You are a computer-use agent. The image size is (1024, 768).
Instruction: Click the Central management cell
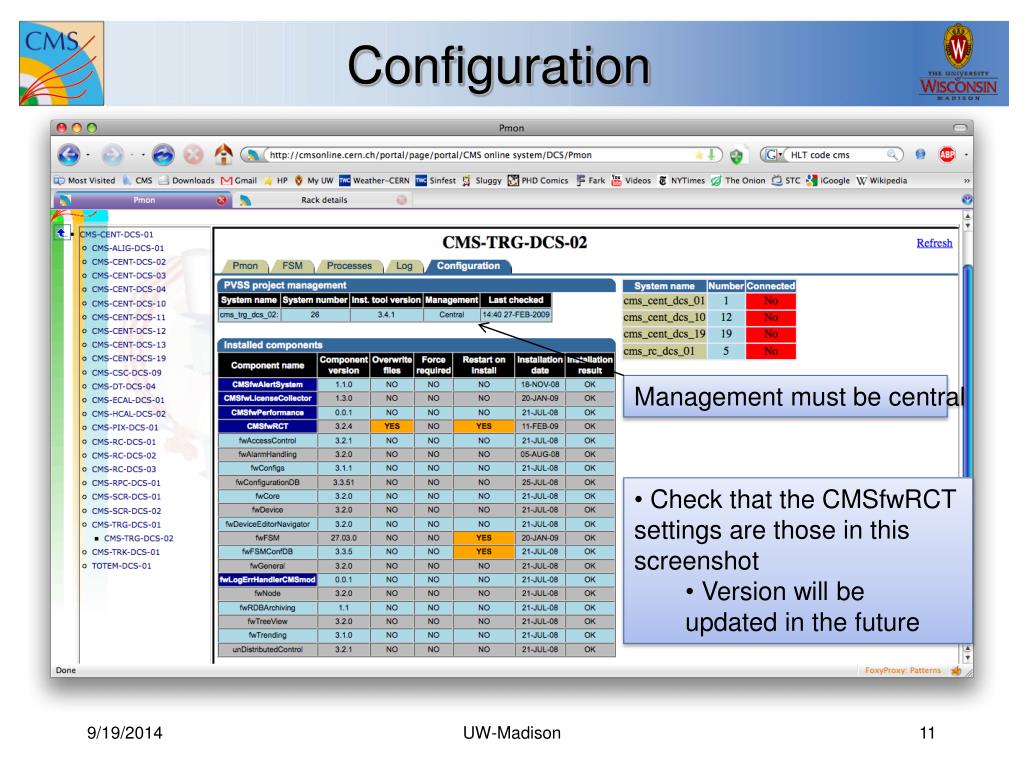[x=451, y=315]
